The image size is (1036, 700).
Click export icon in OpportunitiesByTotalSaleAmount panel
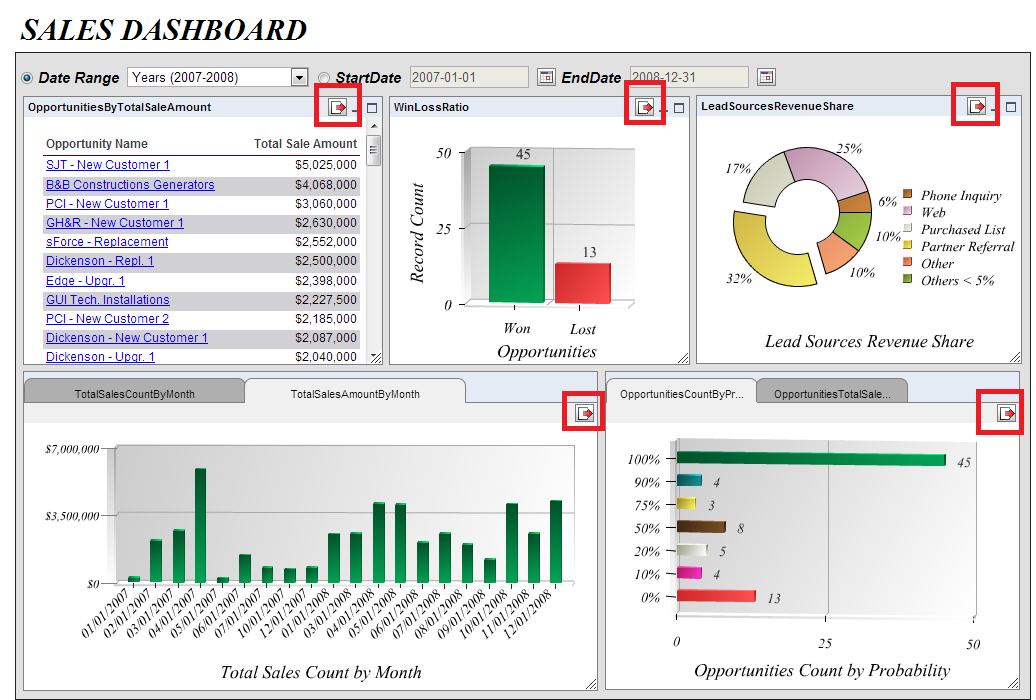(x=338, y=107)
